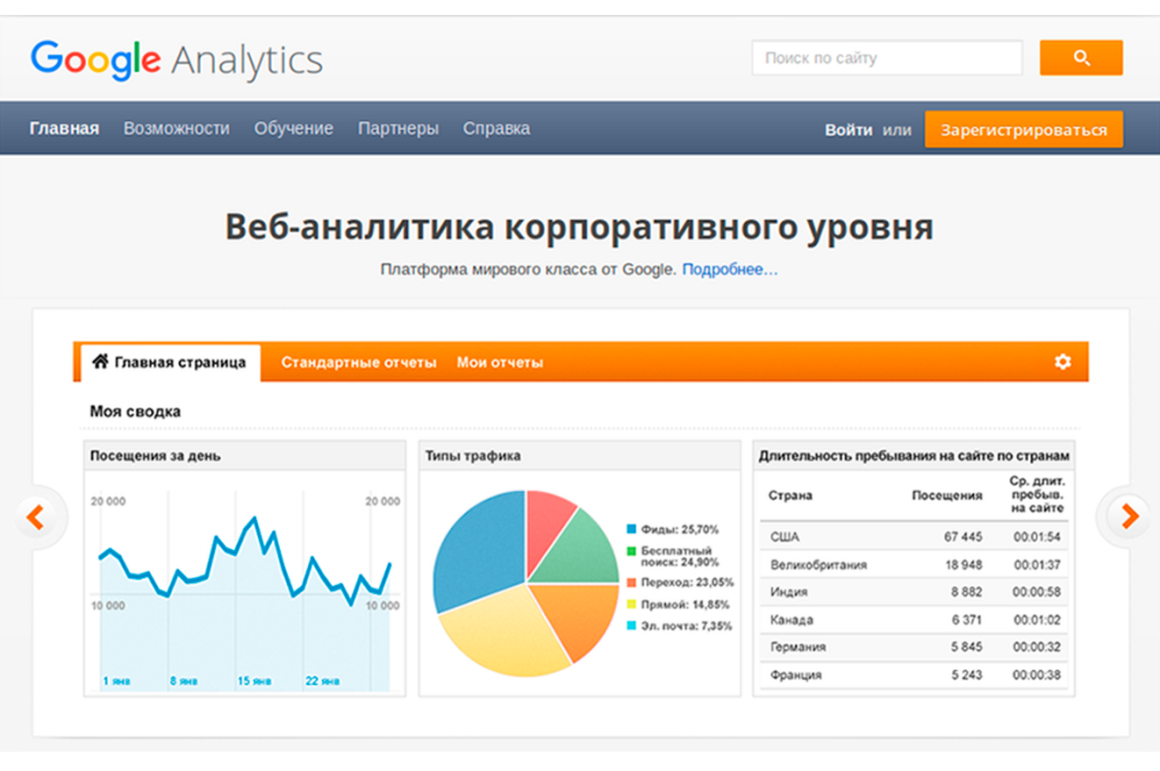This screenshot has width=1160, height=771.
Task: Click the Посещения за день panel header
Action: pos(245,456)
